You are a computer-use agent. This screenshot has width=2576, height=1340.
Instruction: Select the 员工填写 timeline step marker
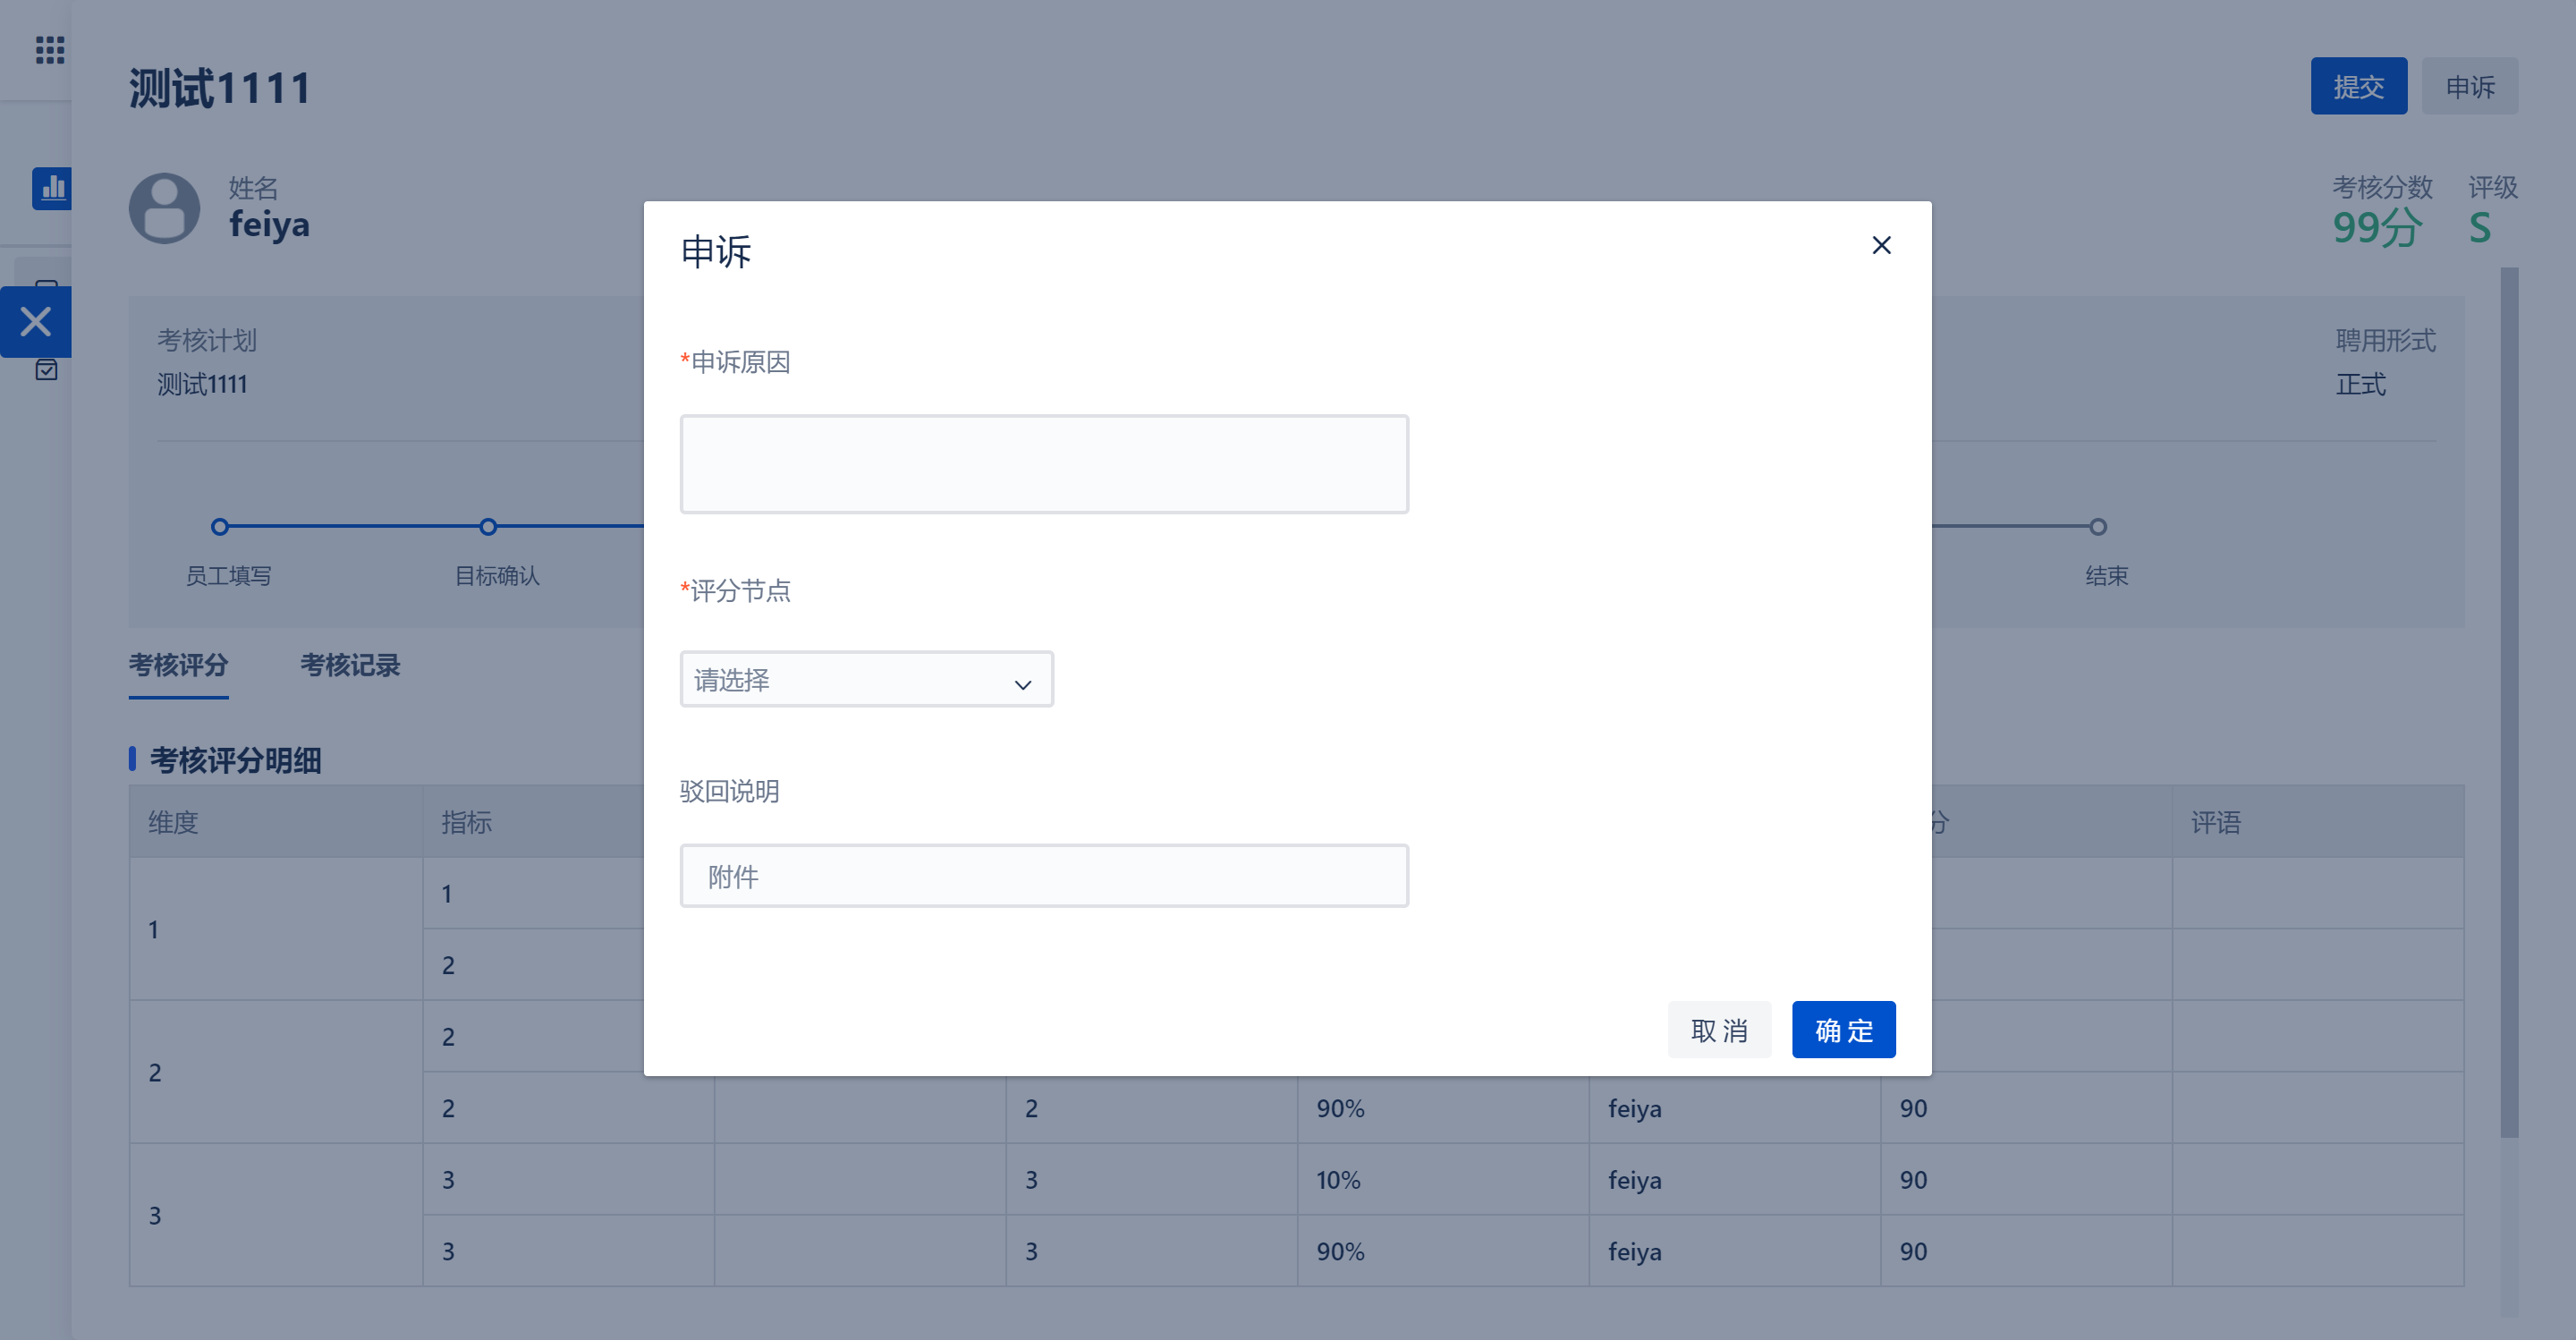tap(220, 526)
